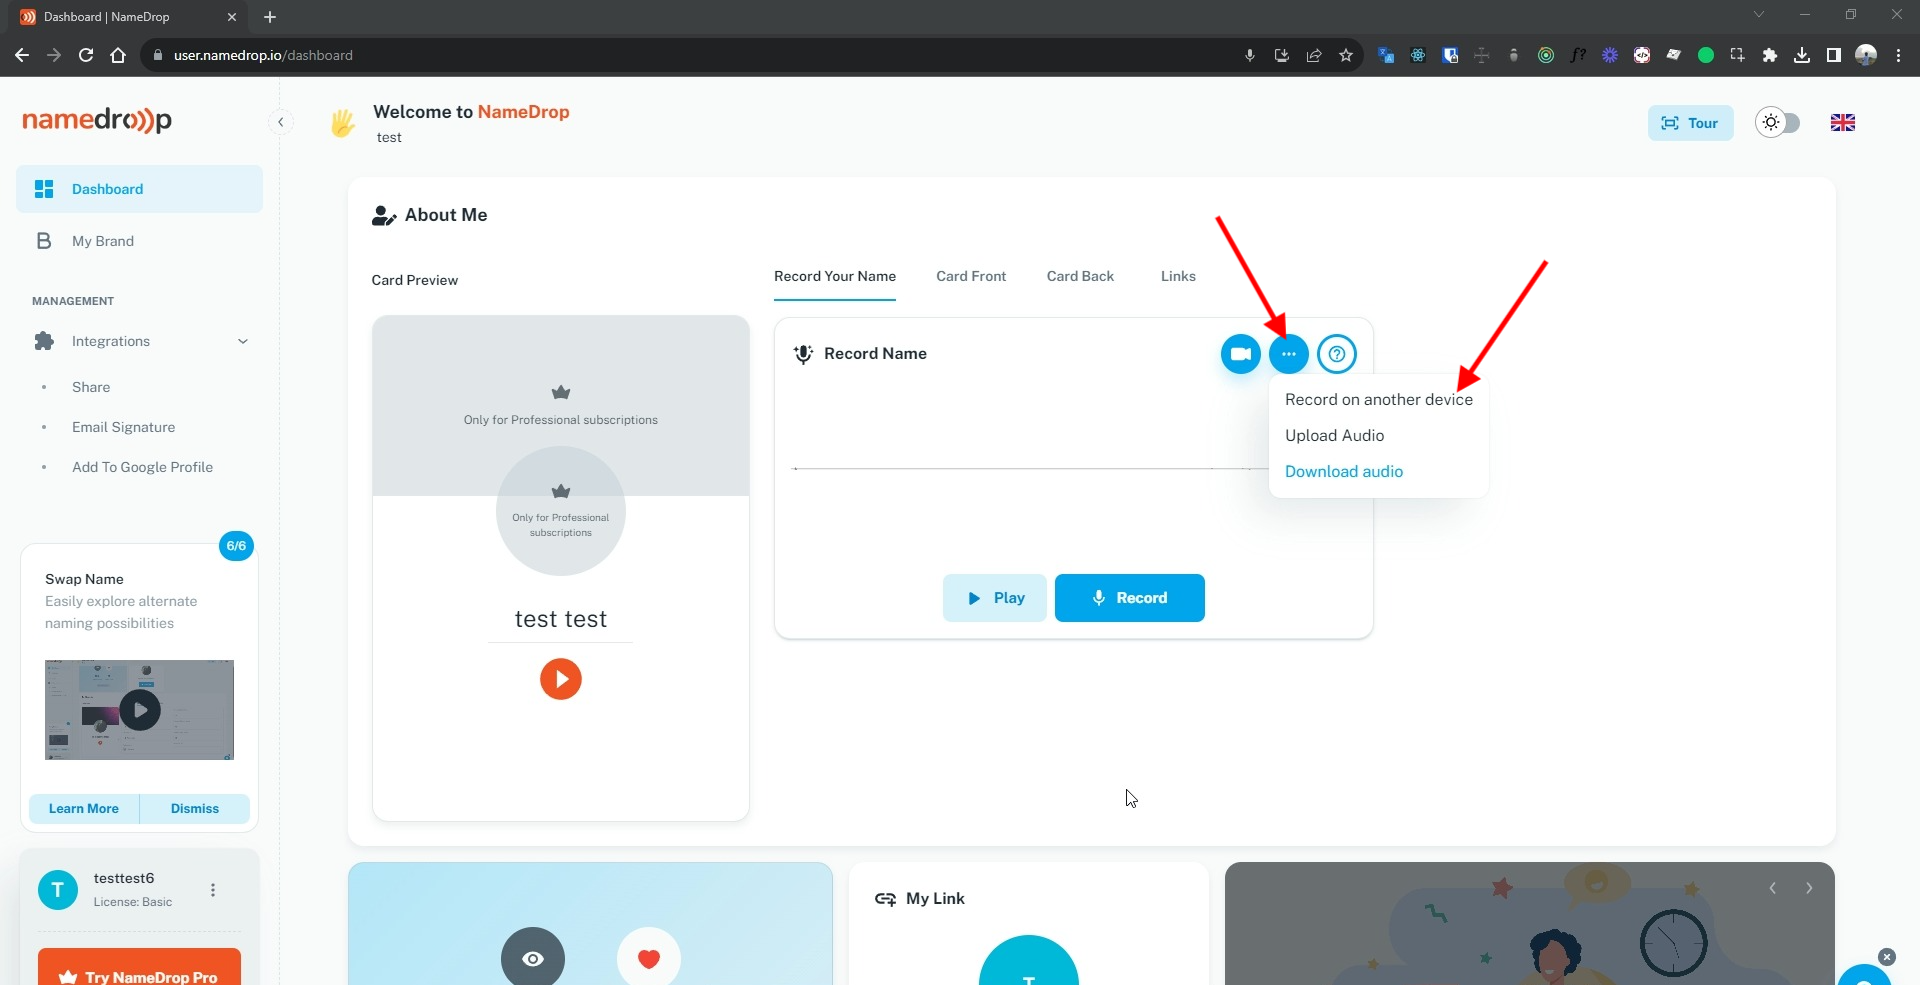This screenshot has width=1920, height=985.
Task: Click the 'test test' card name
Action: click(x=561, y=619)
